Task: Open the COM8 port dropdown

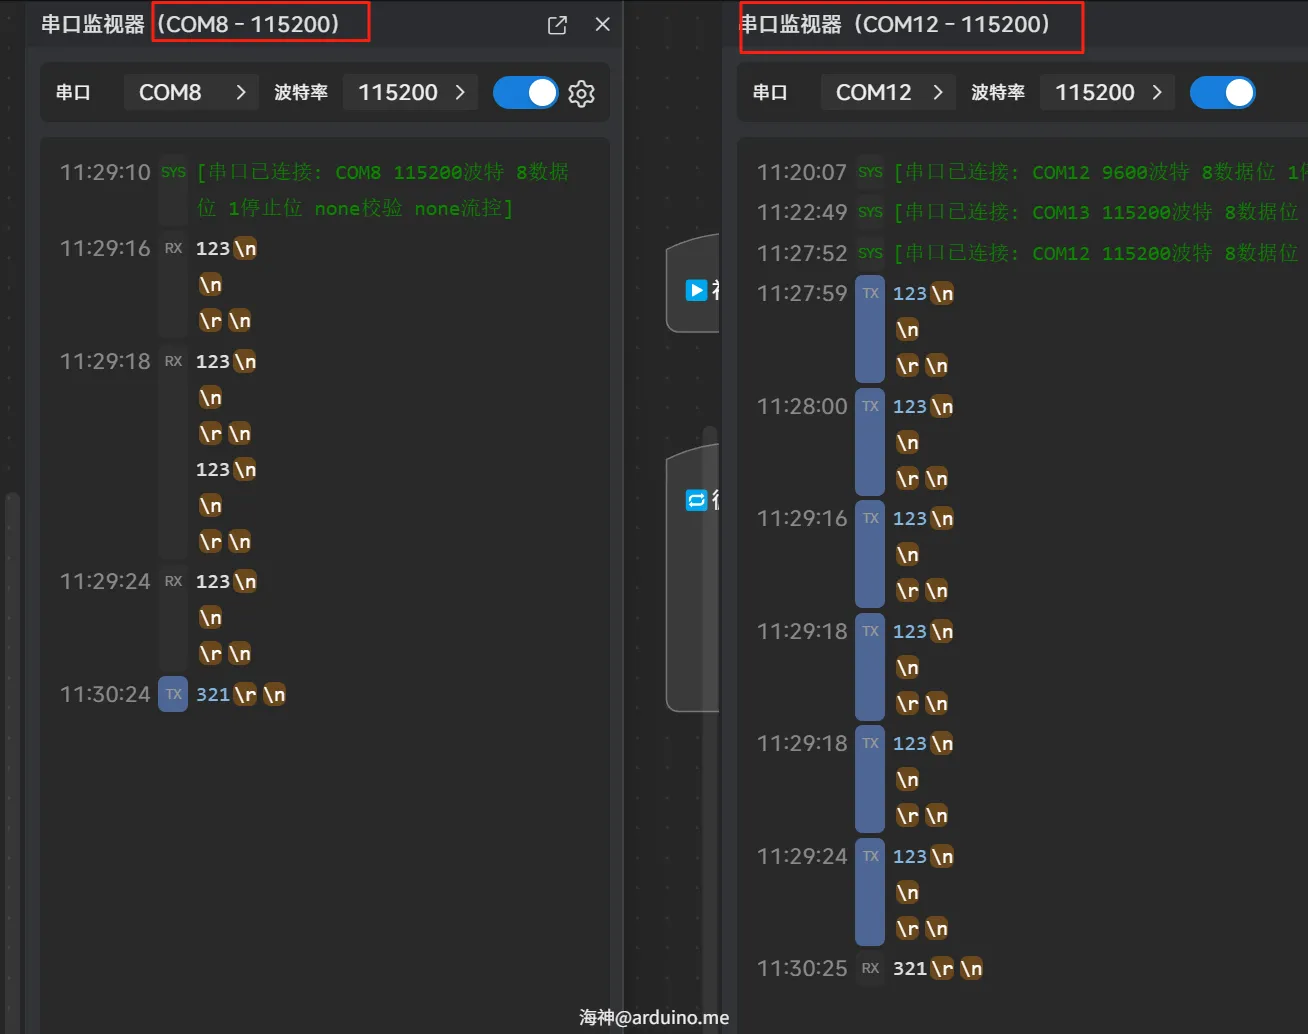Action: (x=191, y=93)
